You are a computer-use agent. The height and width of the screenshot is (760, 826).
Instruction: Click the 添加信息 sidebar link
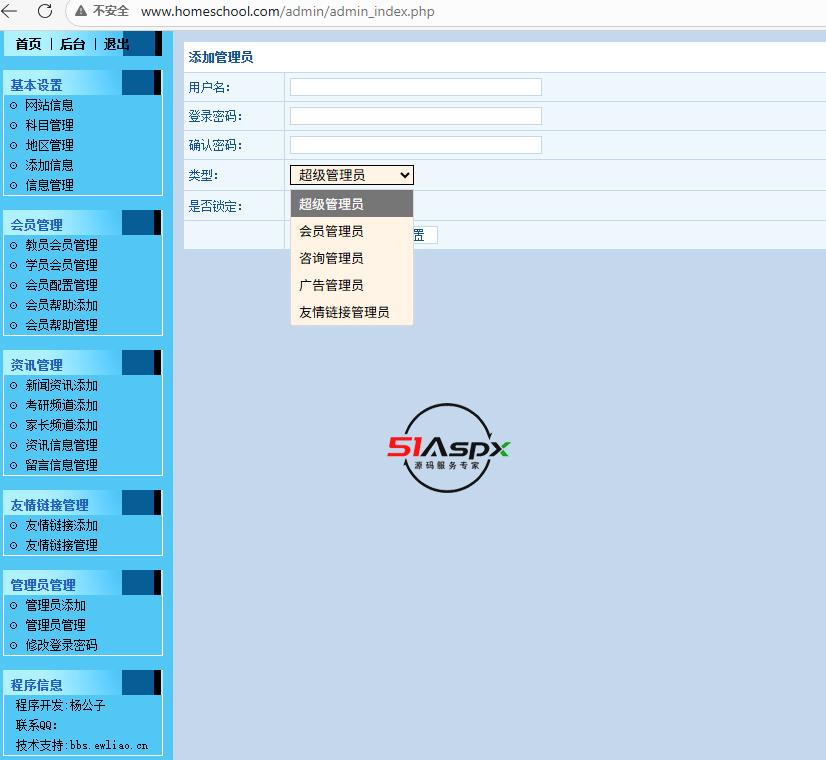pos(50,165)
